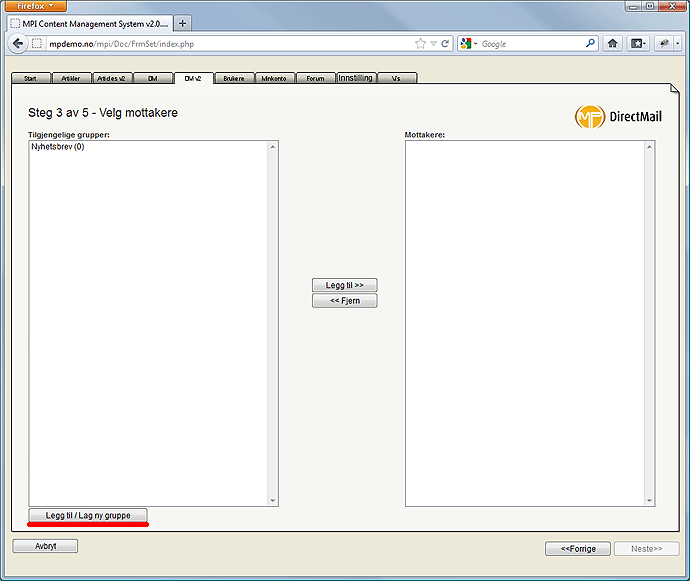Image resolution: width=690 pixels, height=581 pixels.
Task: Focus the address bar URL field
Action: [x=229, y=44]
